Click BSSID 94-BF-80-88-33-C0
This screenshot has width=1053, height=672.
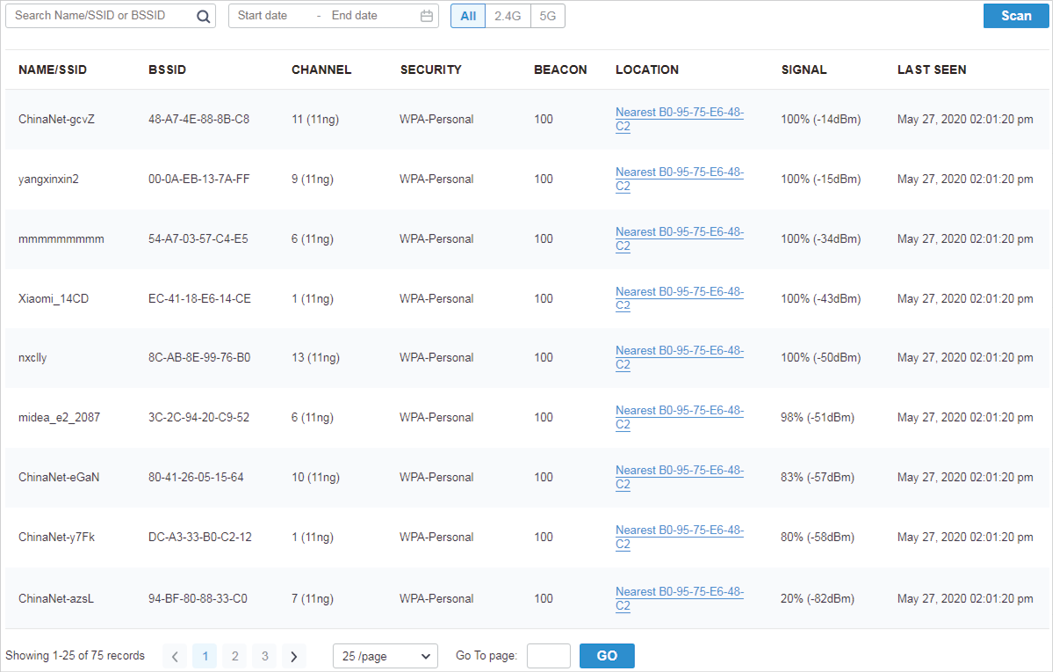[x=198, y=599]
